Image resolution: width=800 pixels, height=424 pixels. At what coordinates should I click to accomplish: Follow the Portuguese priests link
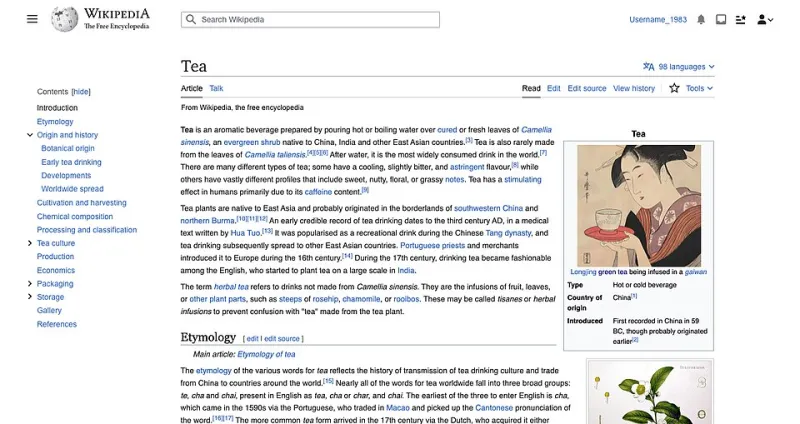tap(433, 245)
